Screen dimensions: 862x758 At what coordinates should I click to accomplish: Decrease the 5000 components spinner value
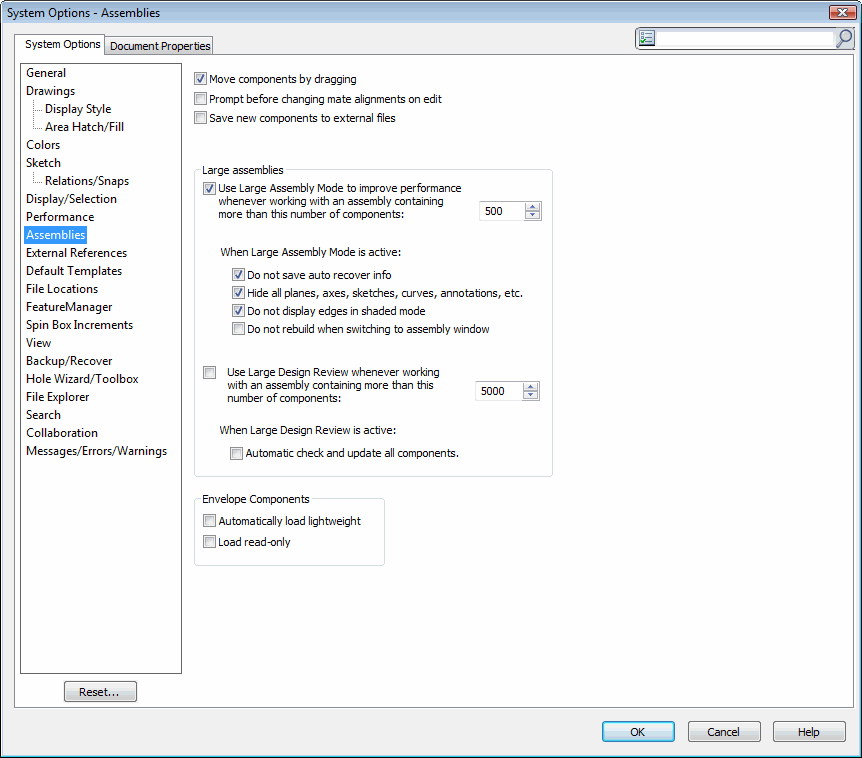click(x=531, y=395)
